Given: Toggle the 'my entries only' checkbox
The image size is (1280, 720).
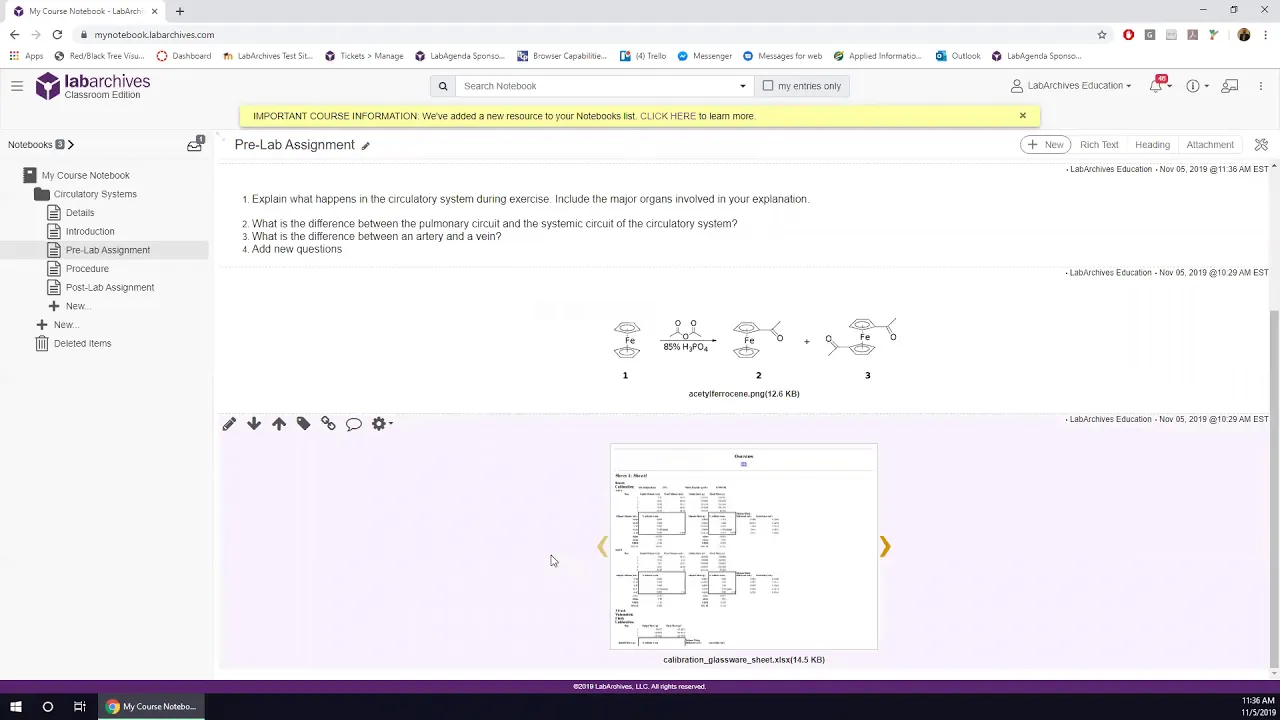Looking at the screenshot, I should coord(768,86).
